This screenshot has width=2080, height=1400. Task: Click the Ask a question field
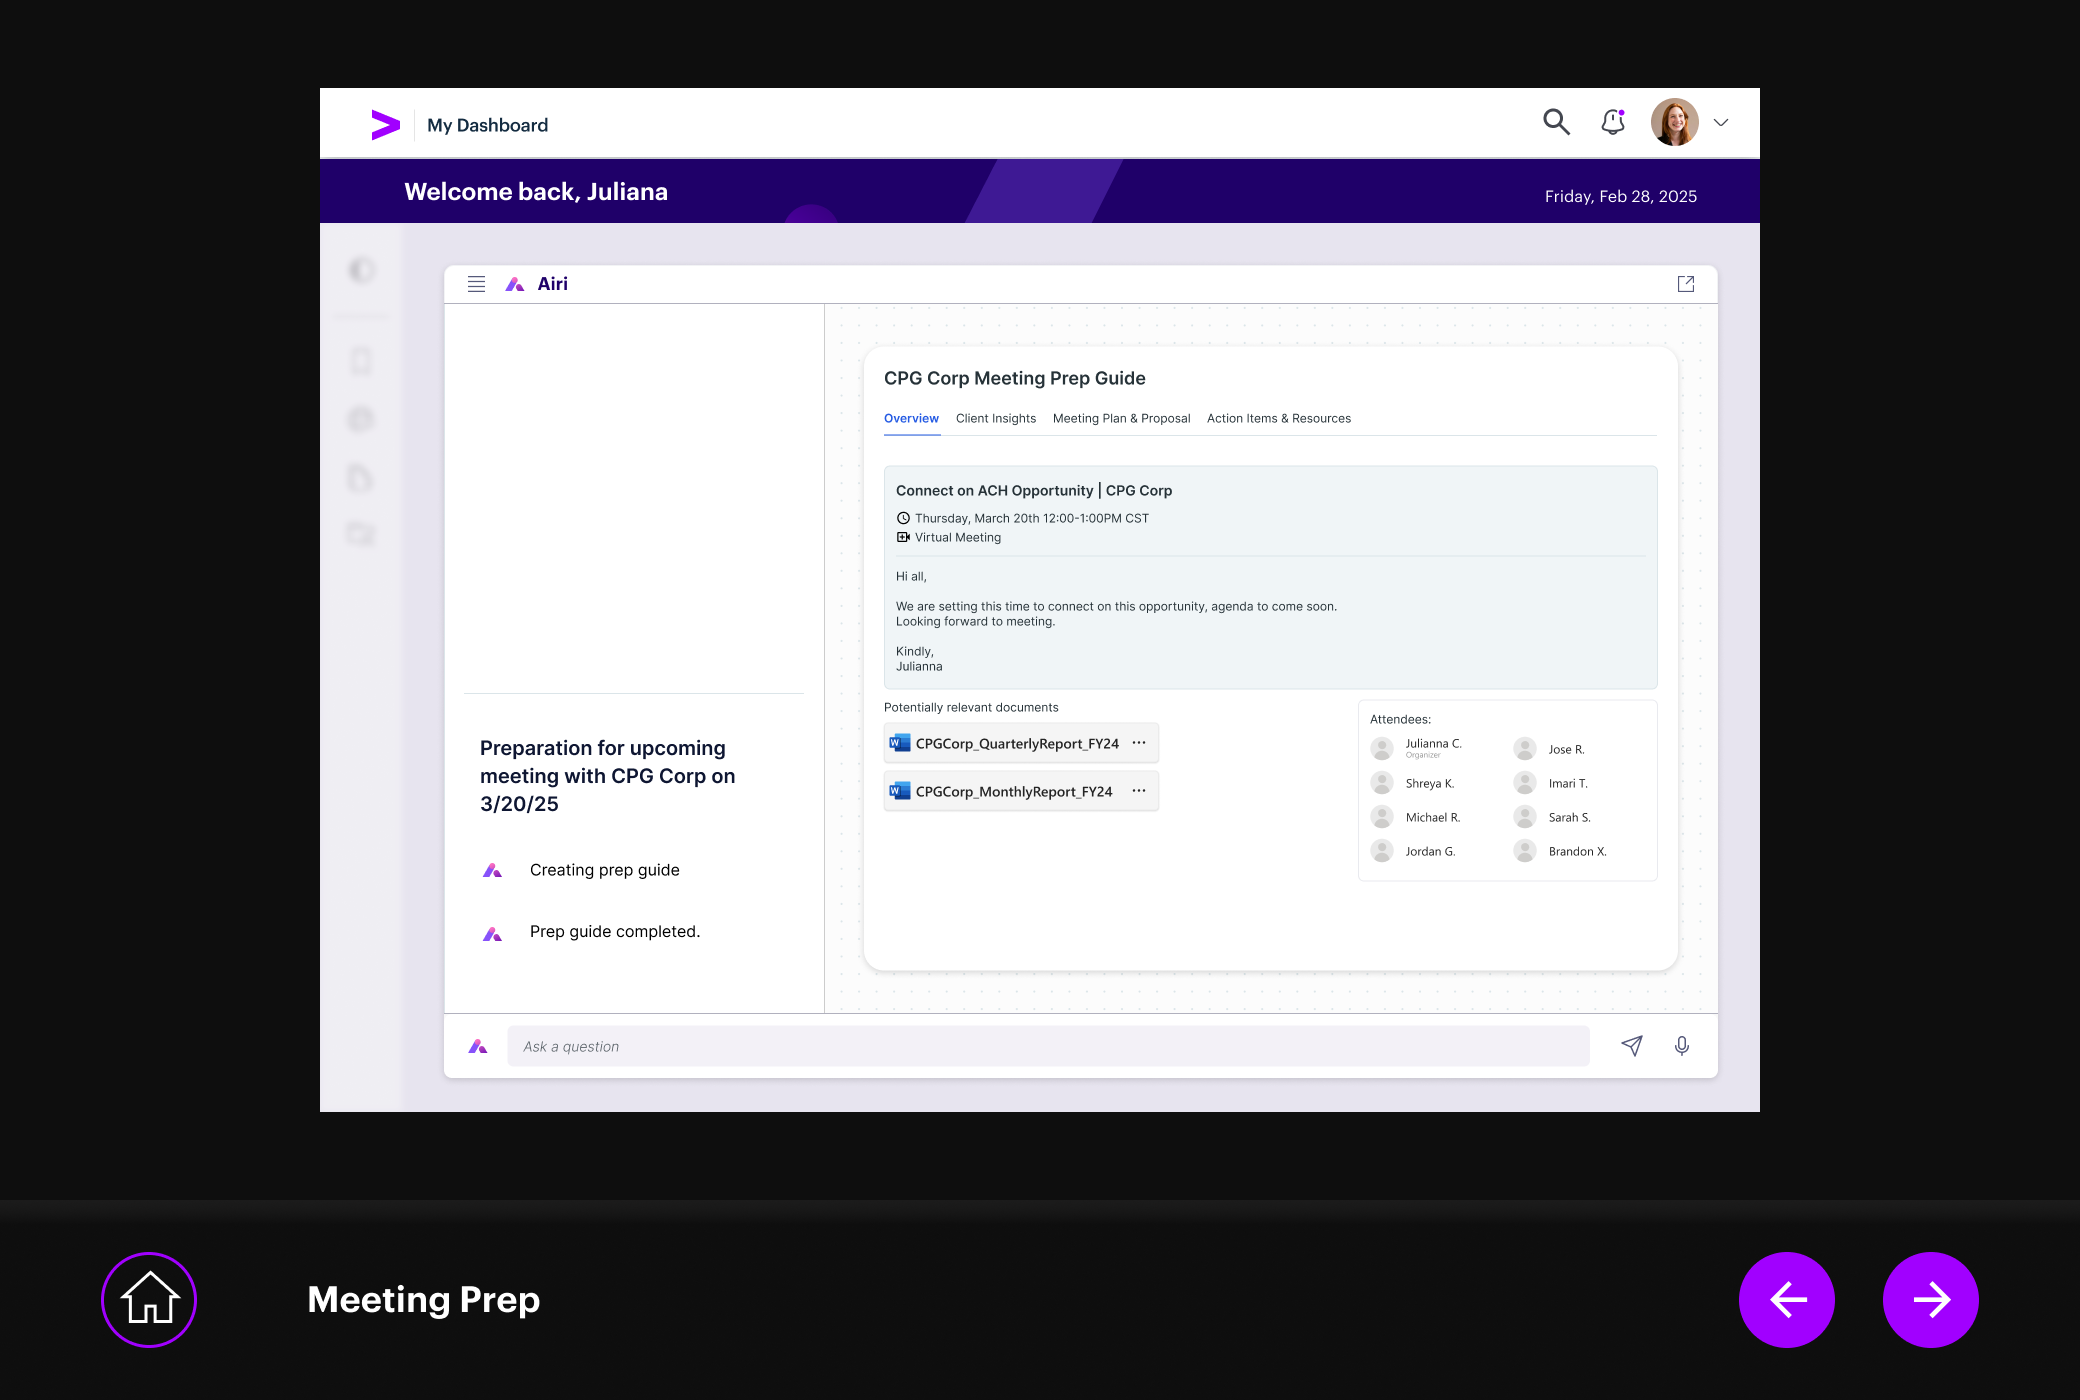tap(1047, 1046)
